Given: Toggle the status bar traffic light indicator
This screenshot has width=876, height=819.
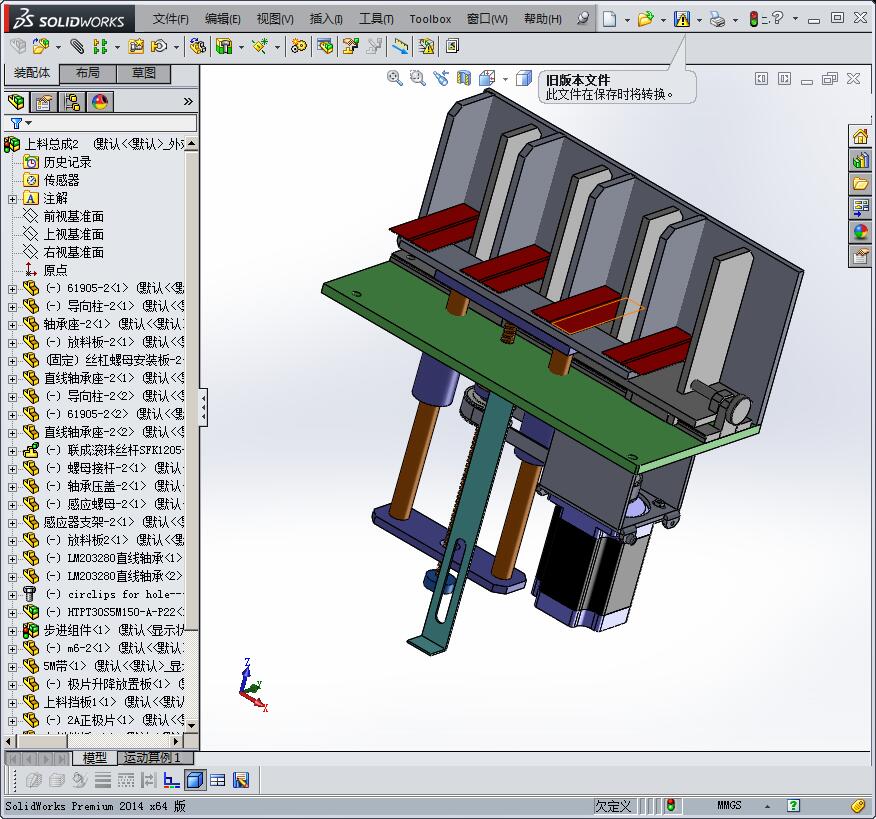Looking at the screenshot, I should [x=670, y=806].
